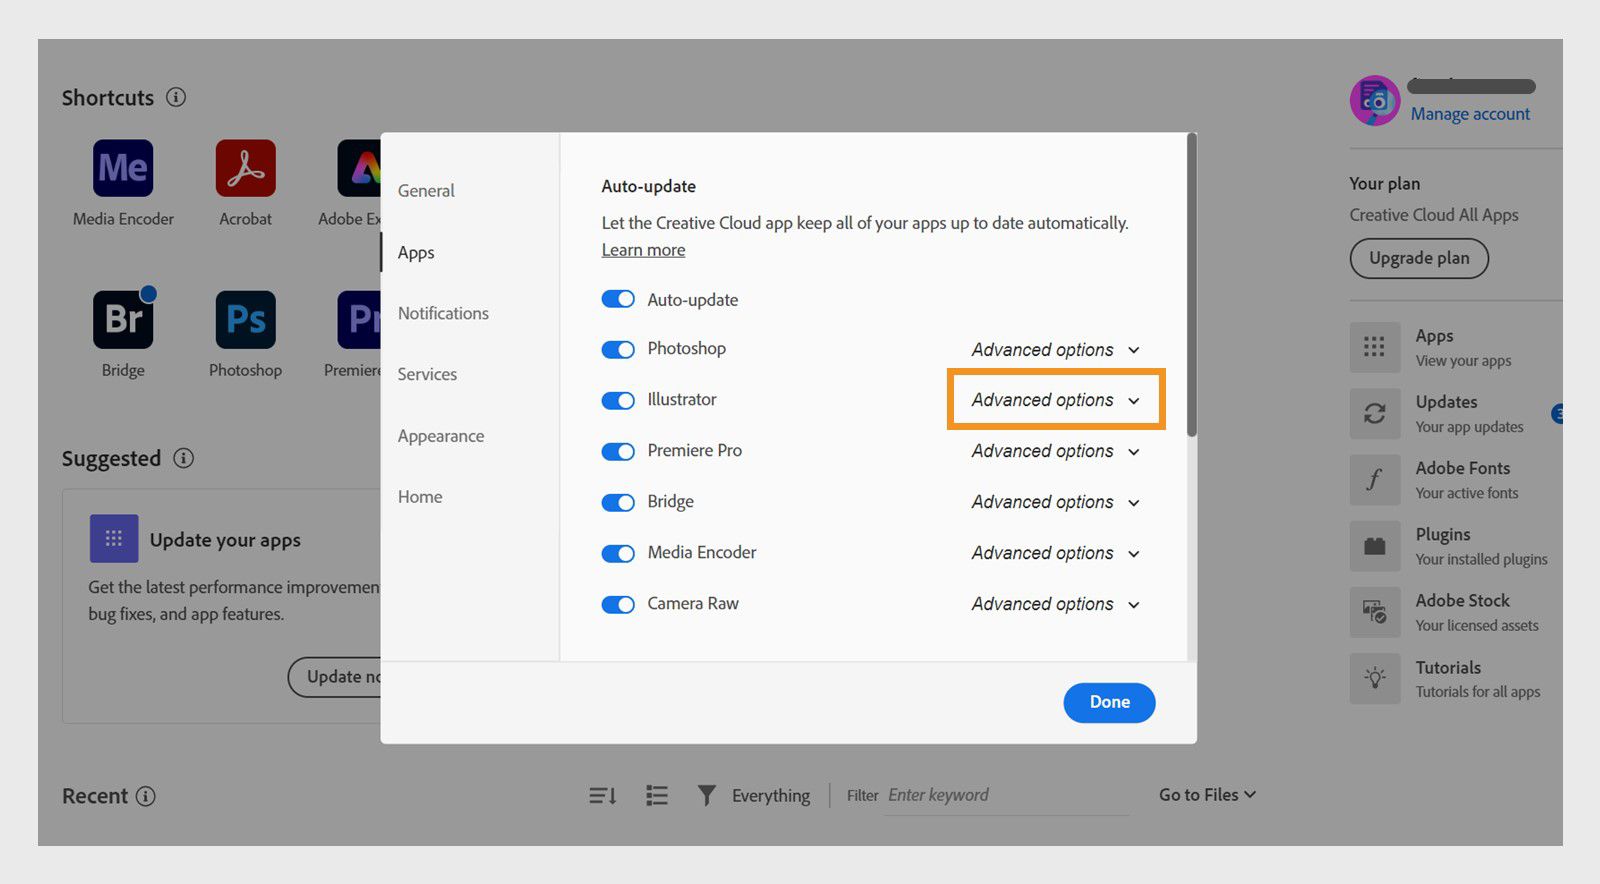Expand Illustrator Advanced options

point(1055,400)
